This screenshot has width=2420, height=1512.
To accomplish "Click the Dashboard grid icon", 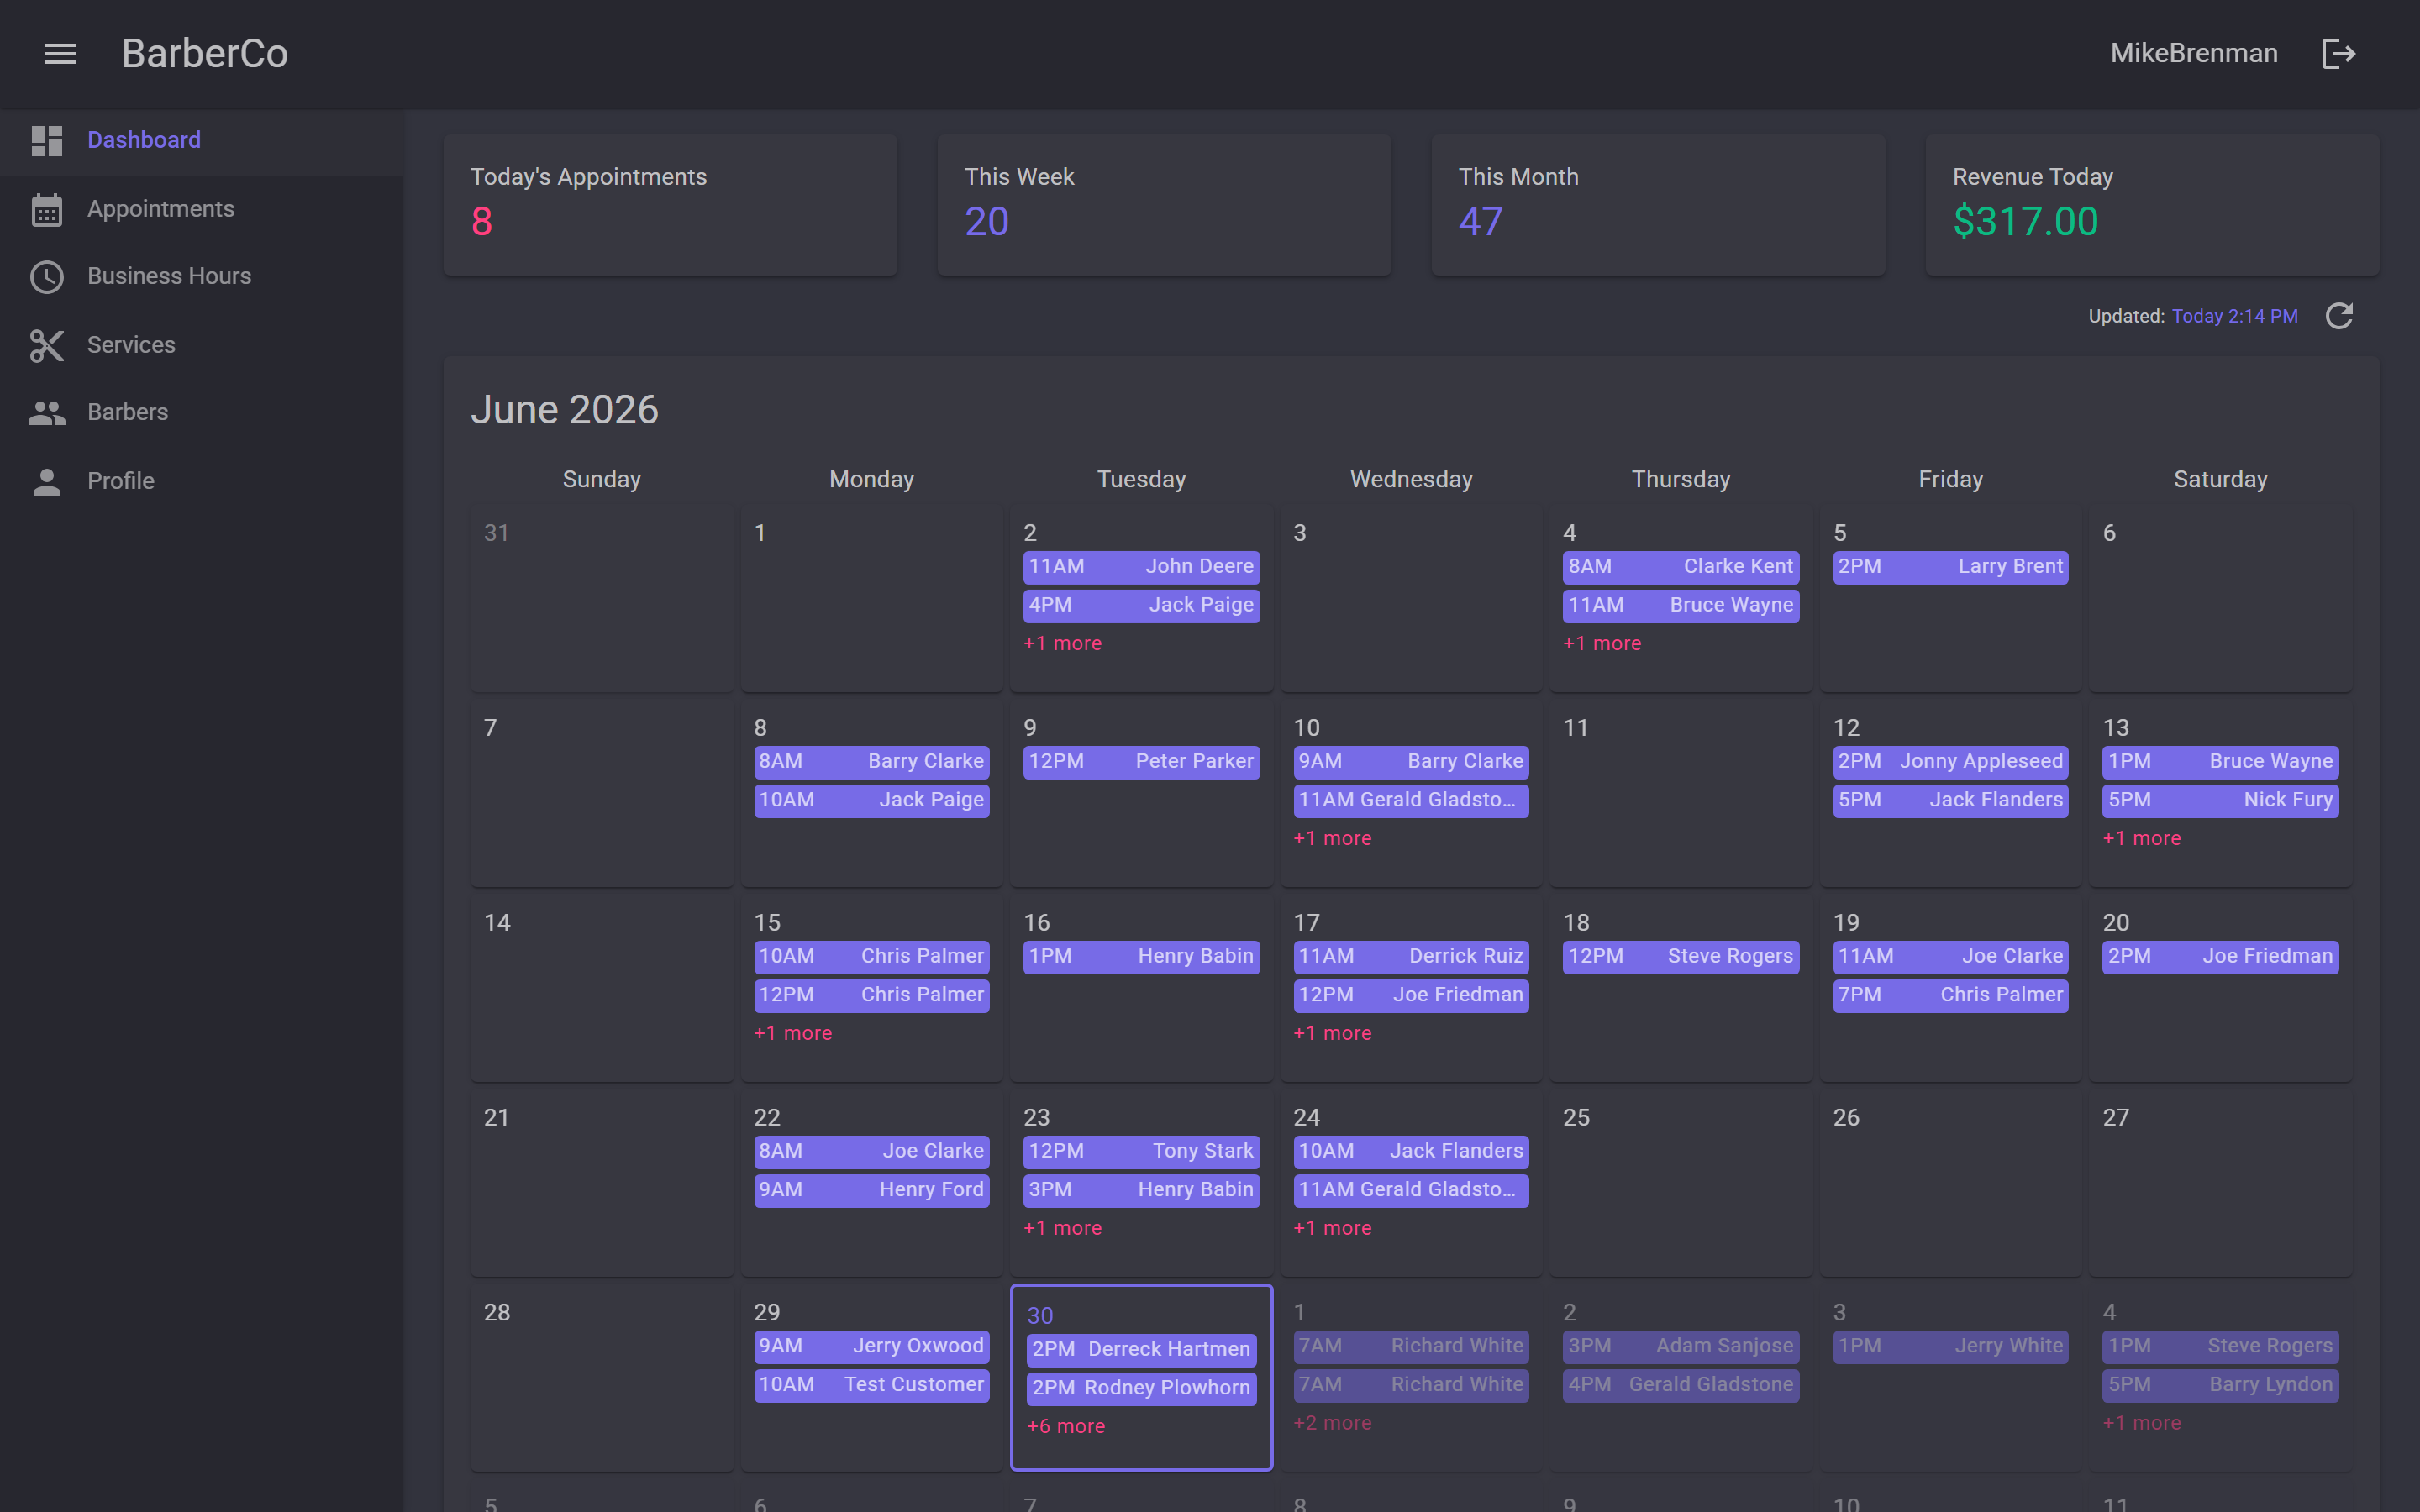I will pyautogui.click(x=47, y=140).
